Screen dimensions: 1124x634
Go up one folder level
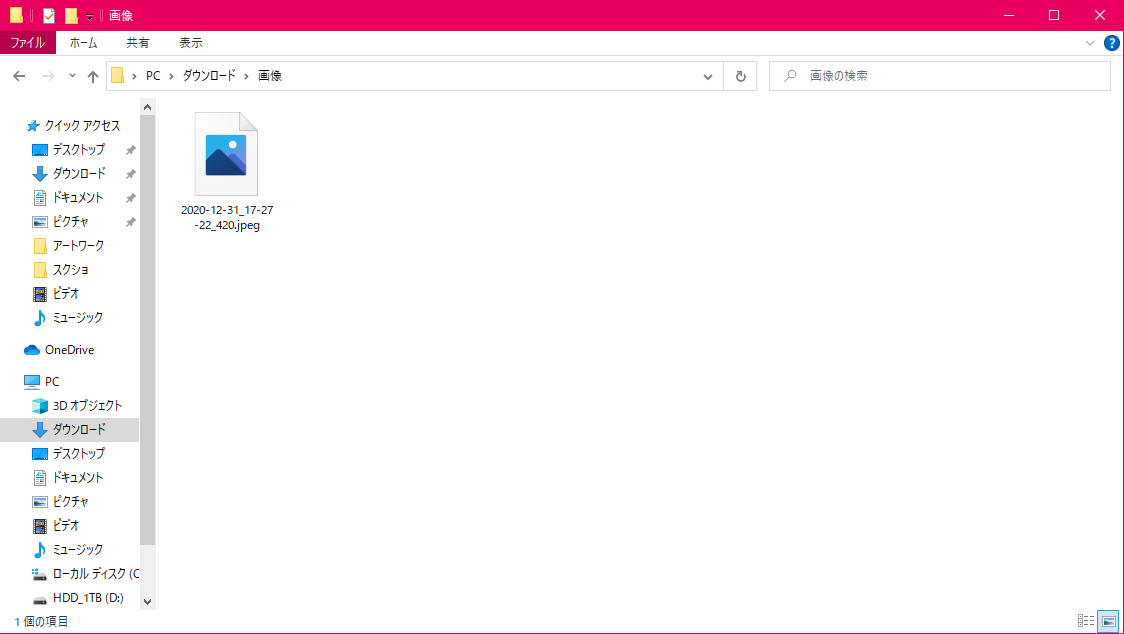tap(92, 76)
